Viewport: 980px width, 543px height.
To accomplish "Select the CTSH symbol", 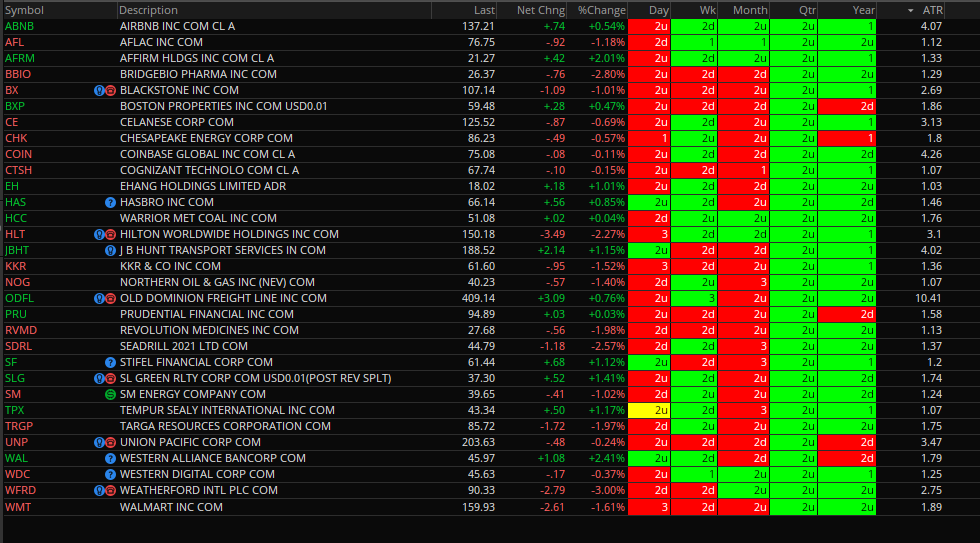I will [18, 170].
